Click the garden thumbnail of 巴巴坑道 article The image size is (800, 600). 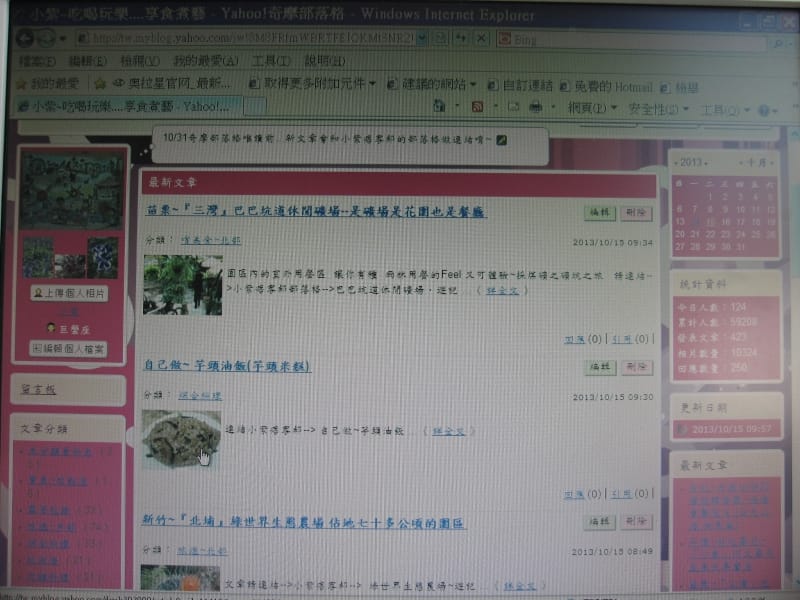(x=183, y=285)
